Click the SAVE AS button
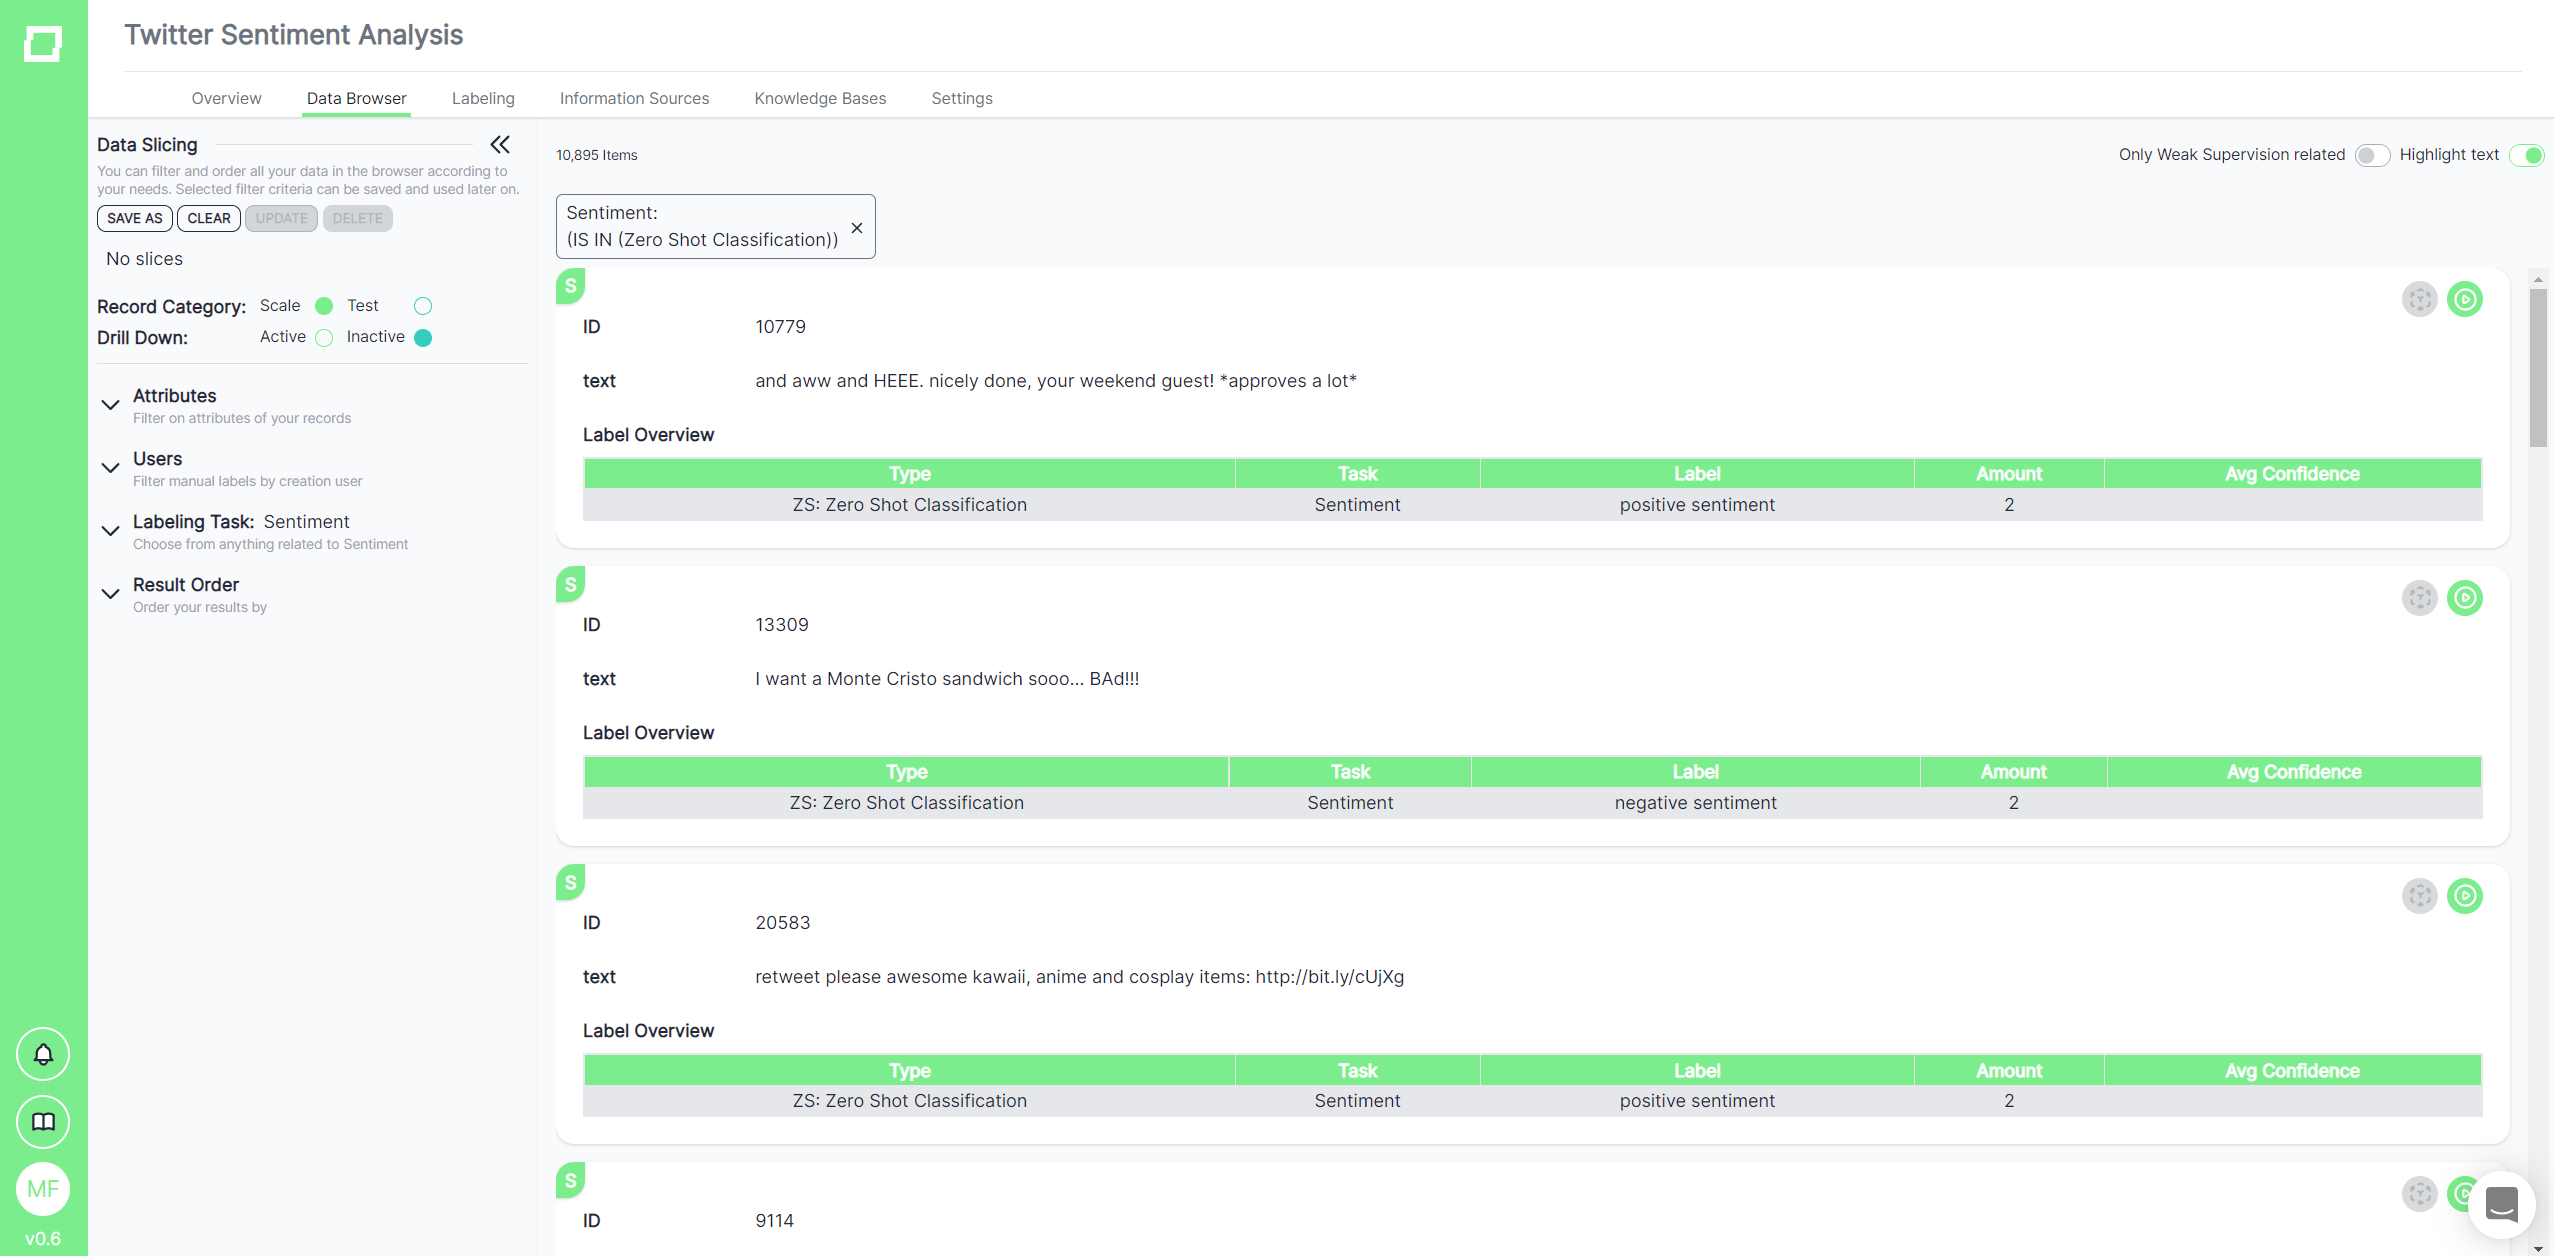This screenshot has width=2554, height=1256. (x=134, y=218)
